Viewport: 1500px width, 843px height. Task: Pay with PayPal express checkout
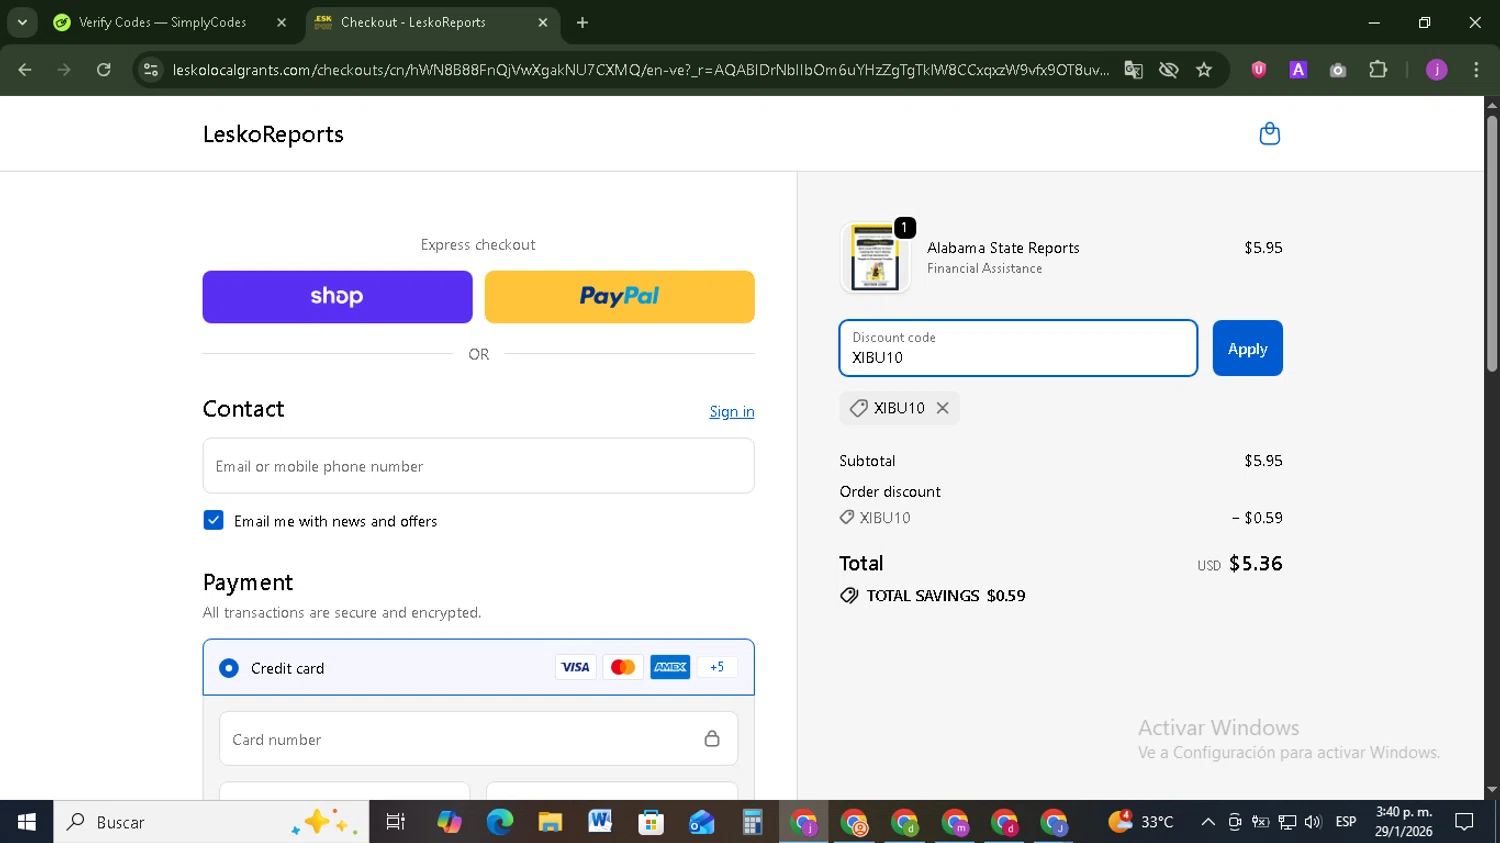(x=620, y=297)
